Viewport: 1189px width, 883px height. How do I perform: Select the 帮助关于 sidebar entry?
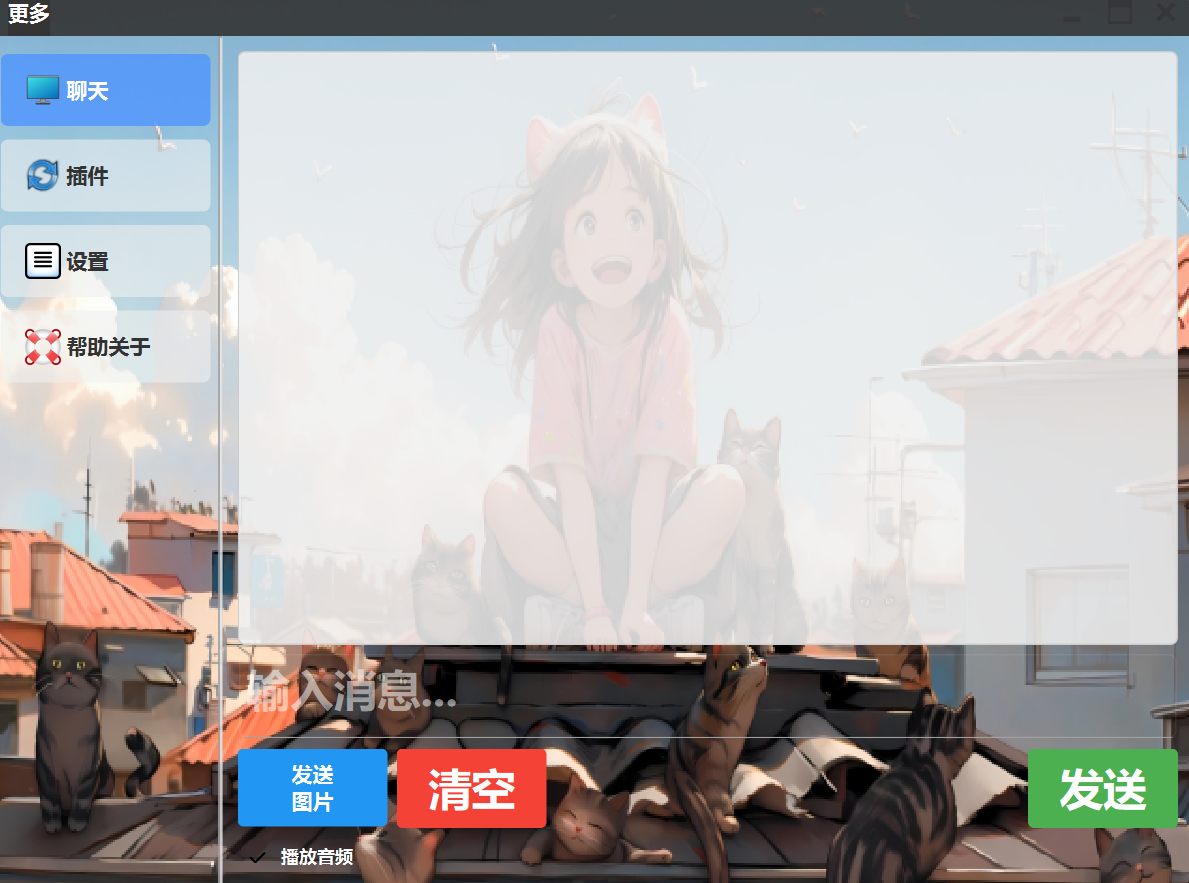(104, 346)
